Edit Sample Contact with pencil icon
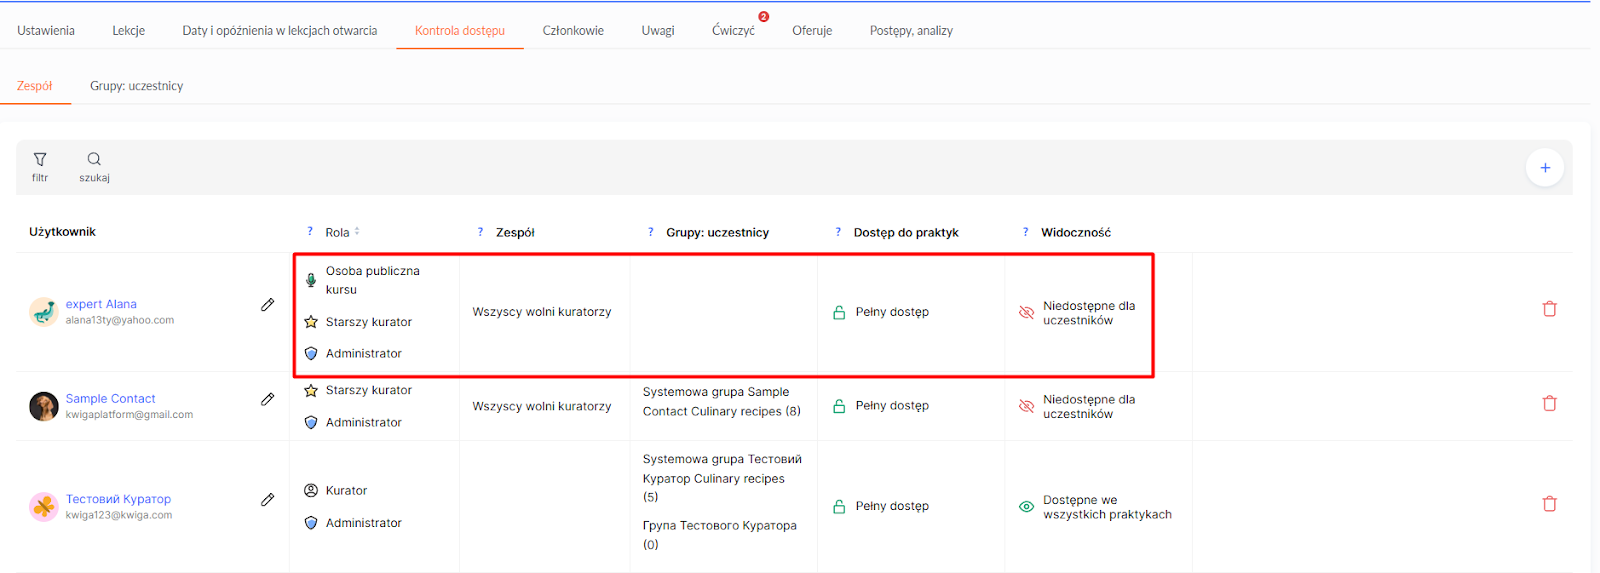The image size is (1600, 573). [267, 399]
